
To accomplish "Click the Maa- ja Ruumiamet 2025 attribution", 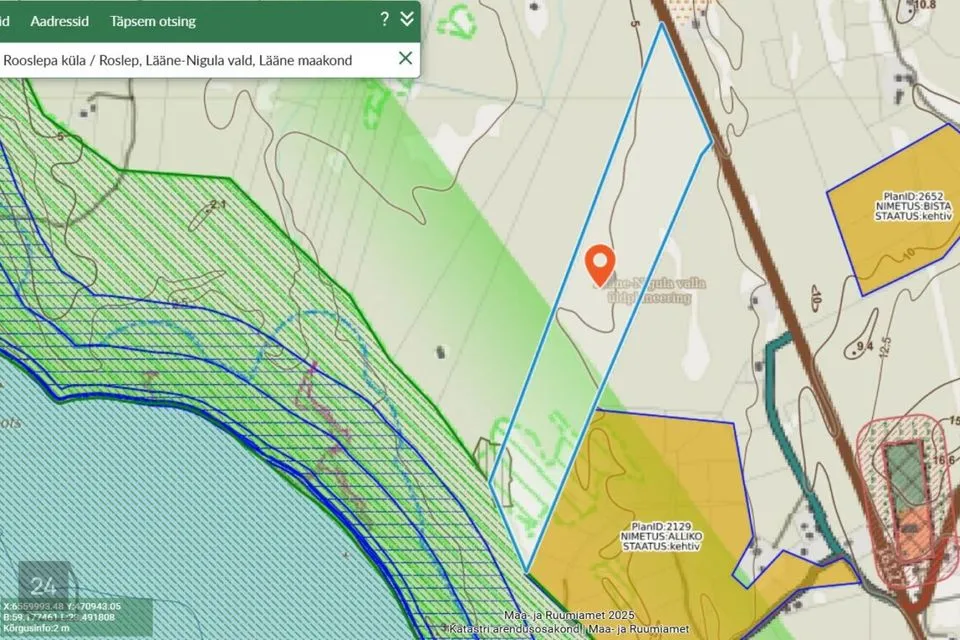I will click(569, 616).
